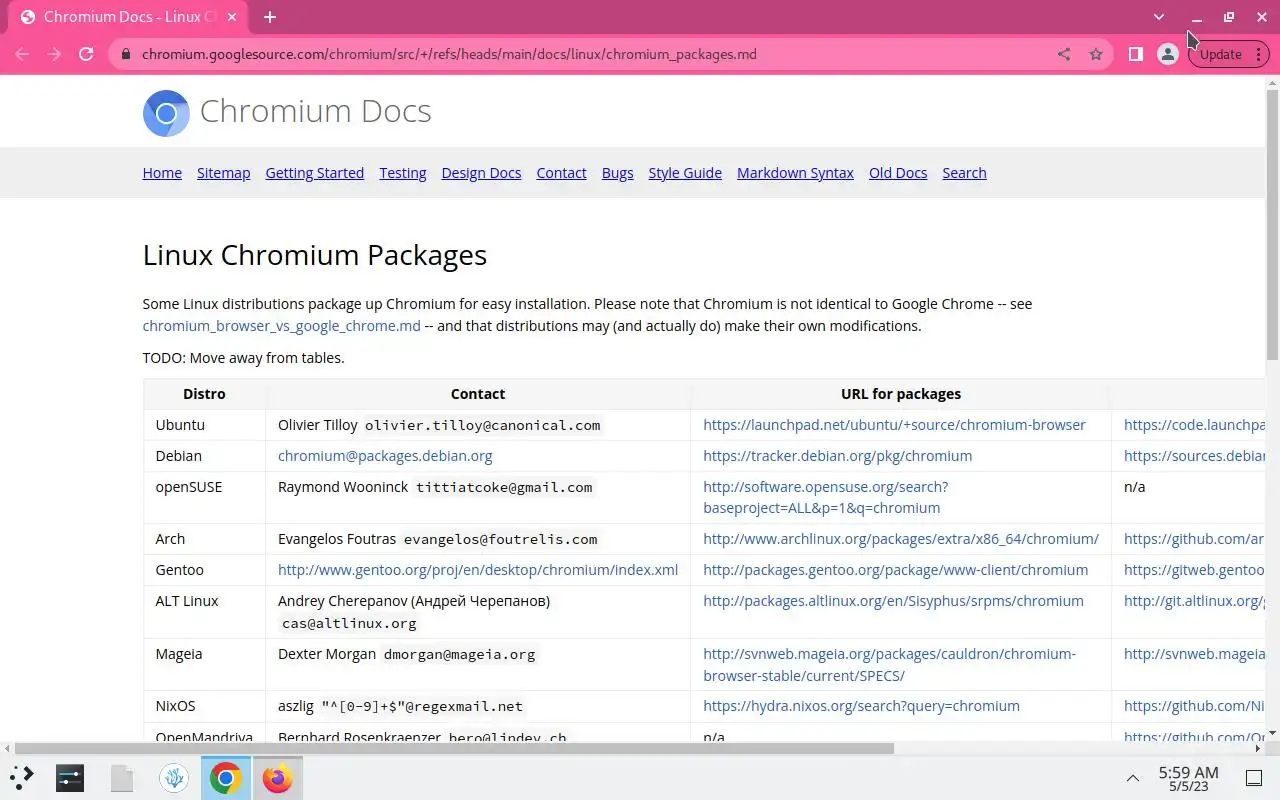Open the task manager settings icon in taskbar

pos(70,777)
